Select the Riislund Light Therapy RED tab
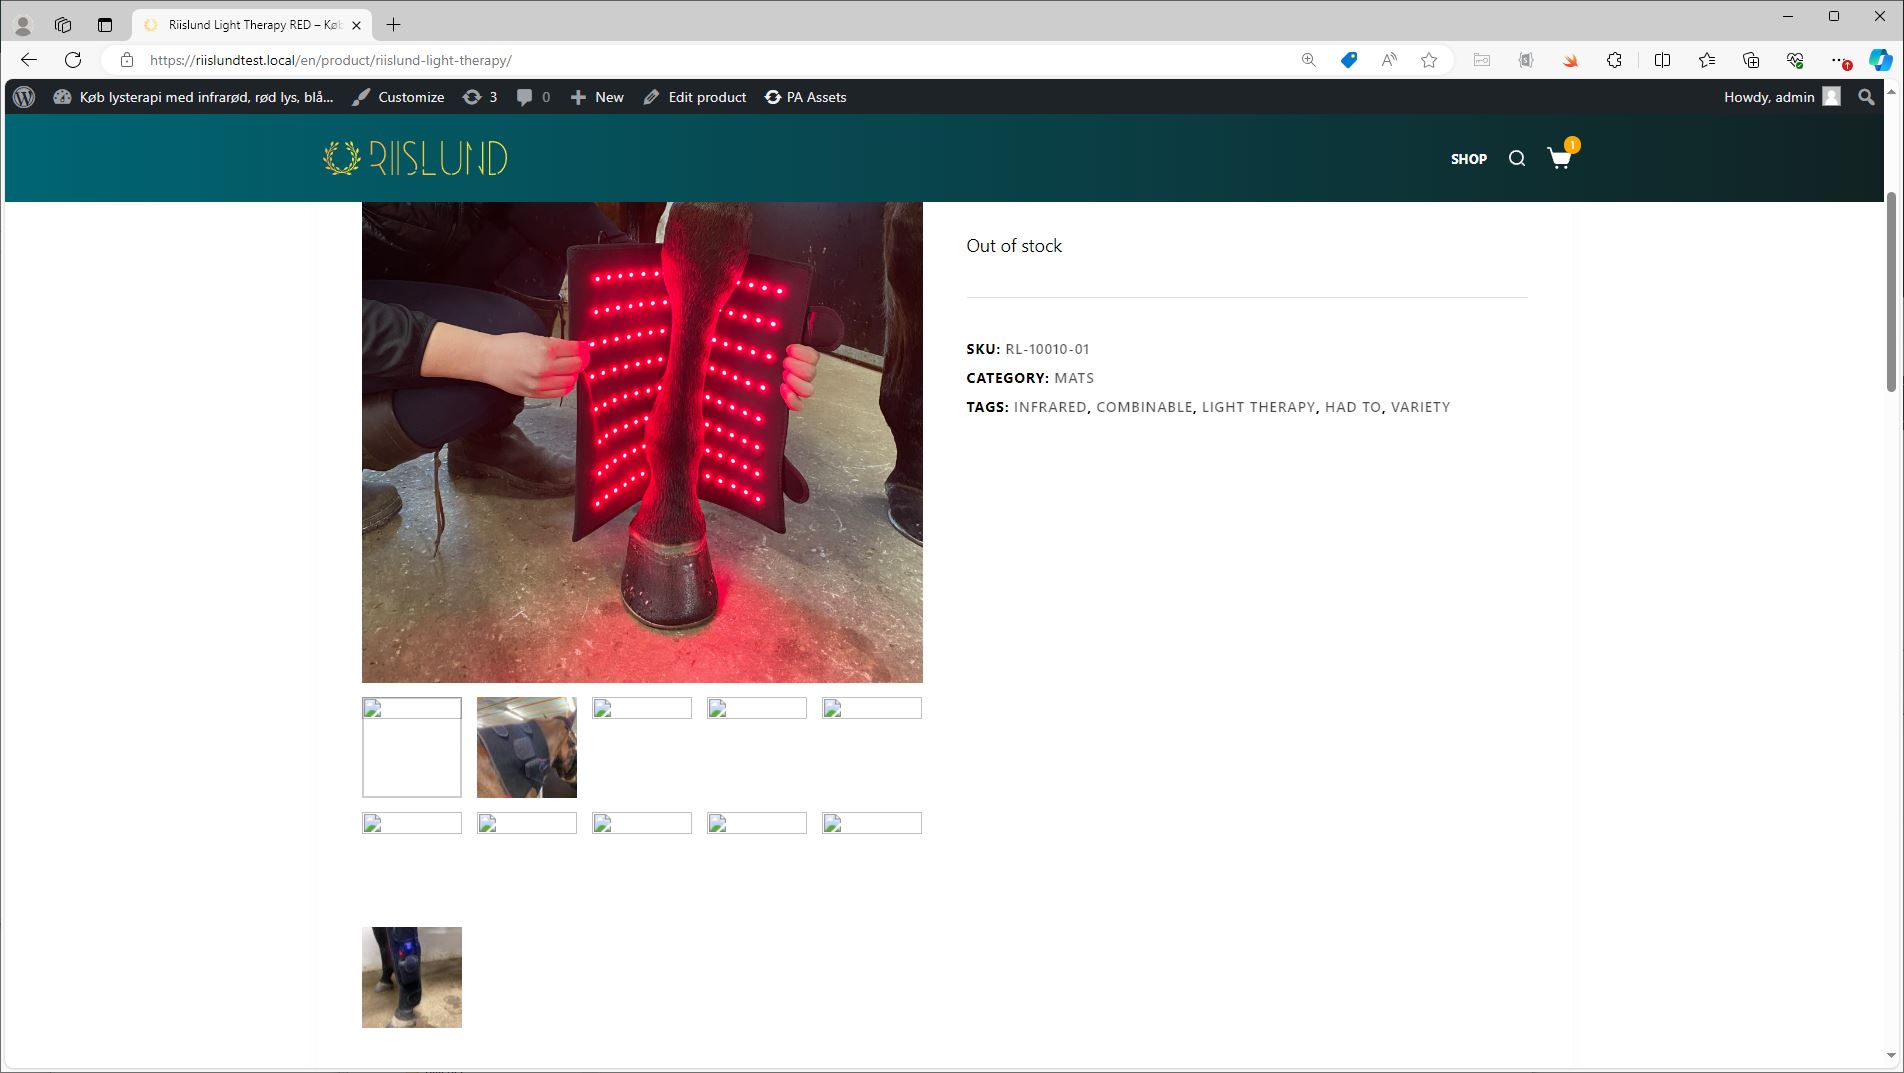This screenshot has width=1904, height=1073. click(250, 25)
